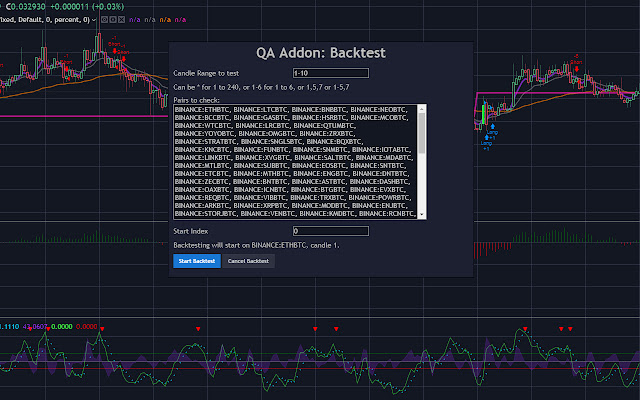Click the price value 0.032930 in header
This screenshot has width=640, height=400.
tap(28, 7)
